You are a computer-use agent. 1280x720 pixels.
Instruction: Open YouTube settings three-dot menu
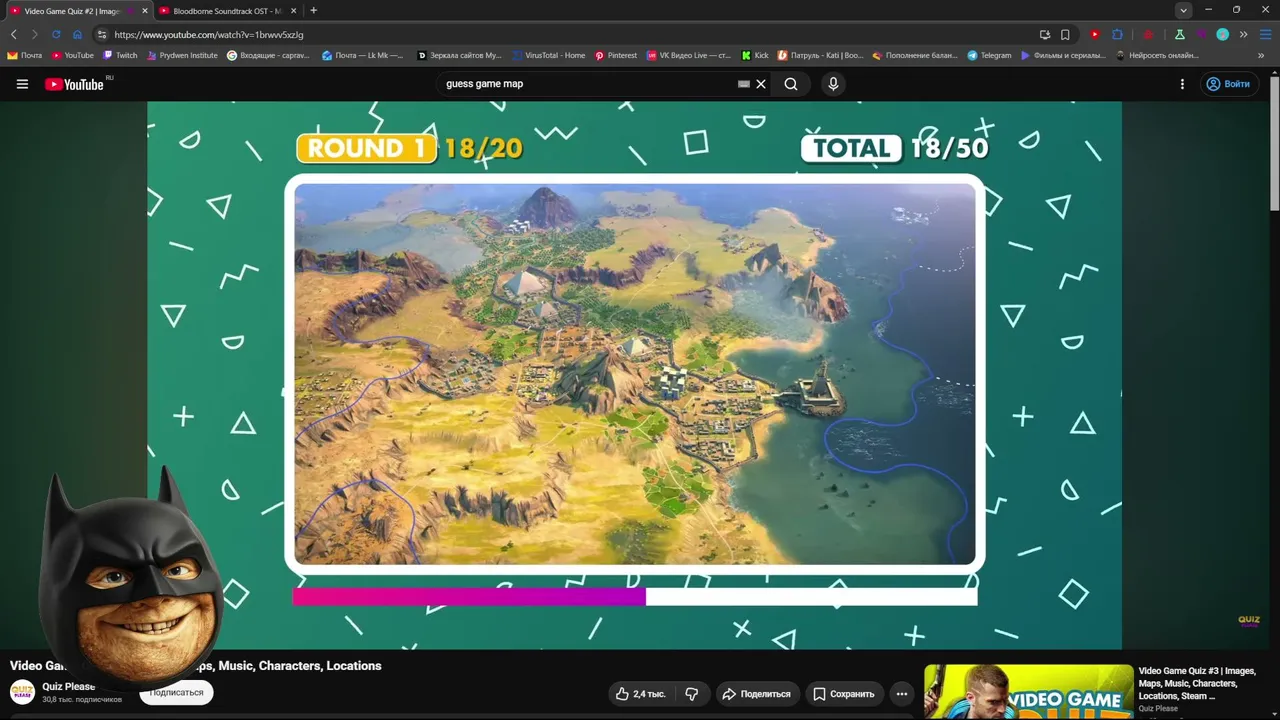(x=1182, y=84)
